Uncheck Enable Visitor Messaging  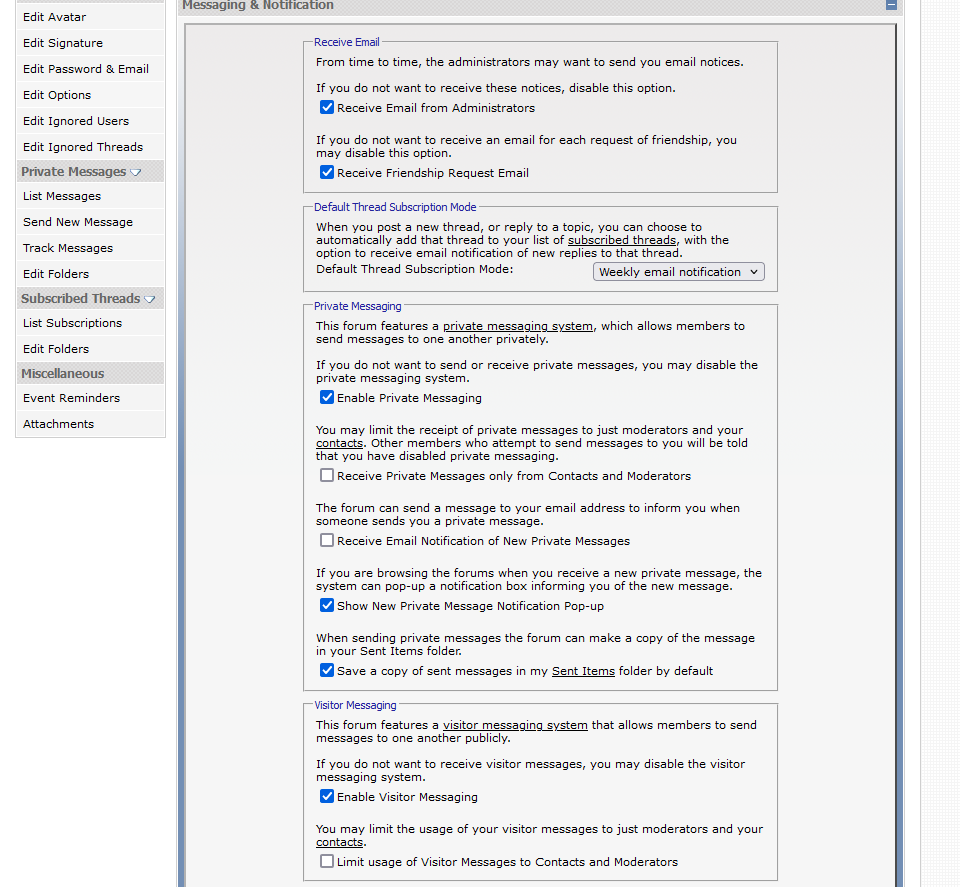click(327, 797)
